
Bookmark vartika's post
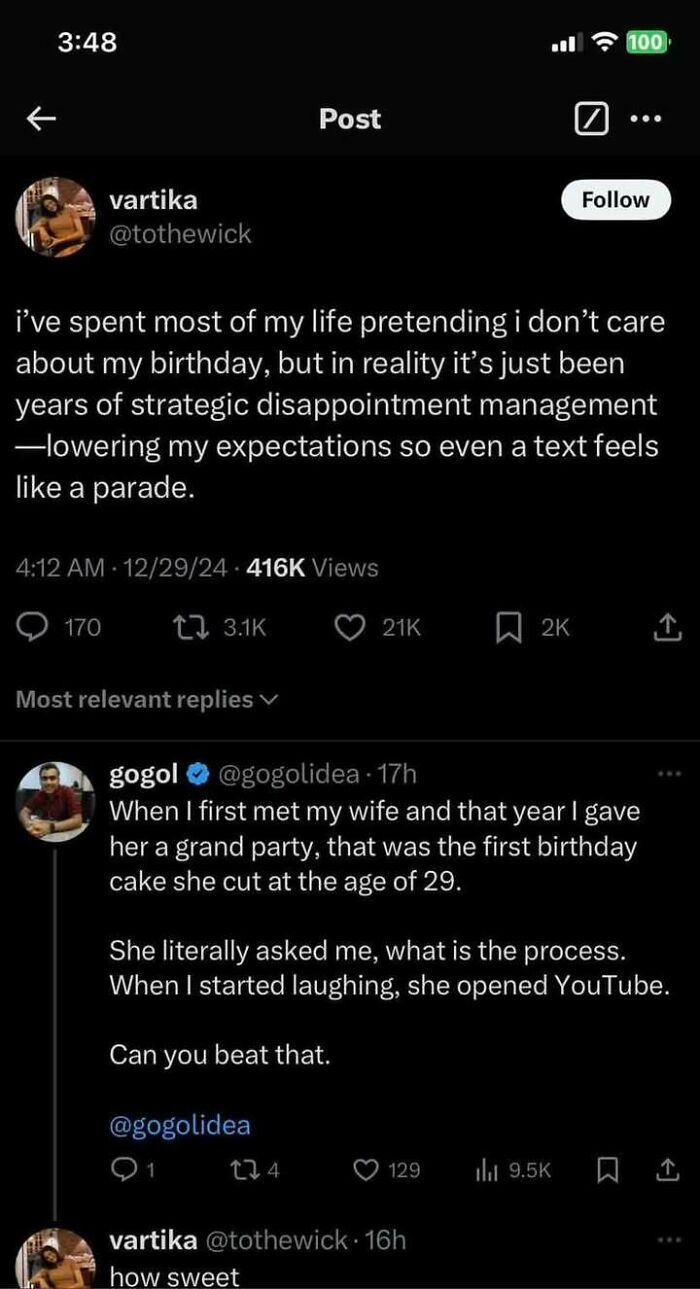(x=510, y=627)
